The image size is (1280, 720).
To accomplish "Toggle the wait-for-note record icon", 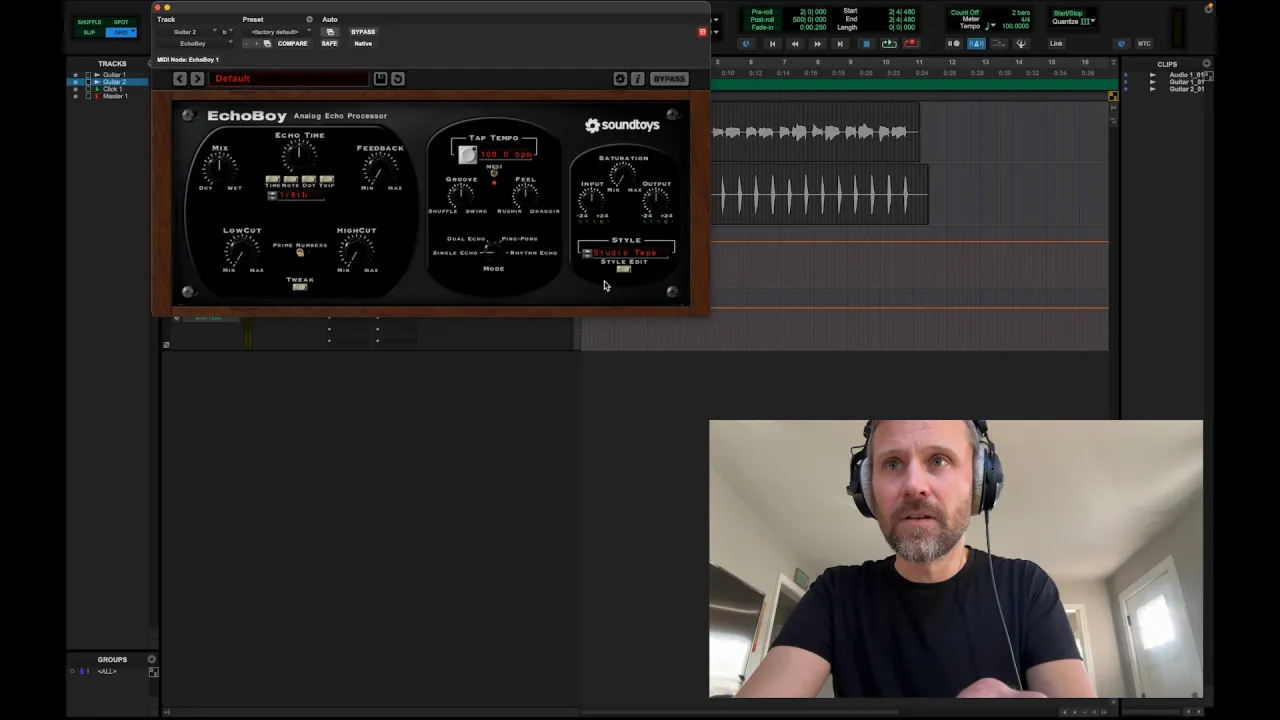I will pos(953,43).
